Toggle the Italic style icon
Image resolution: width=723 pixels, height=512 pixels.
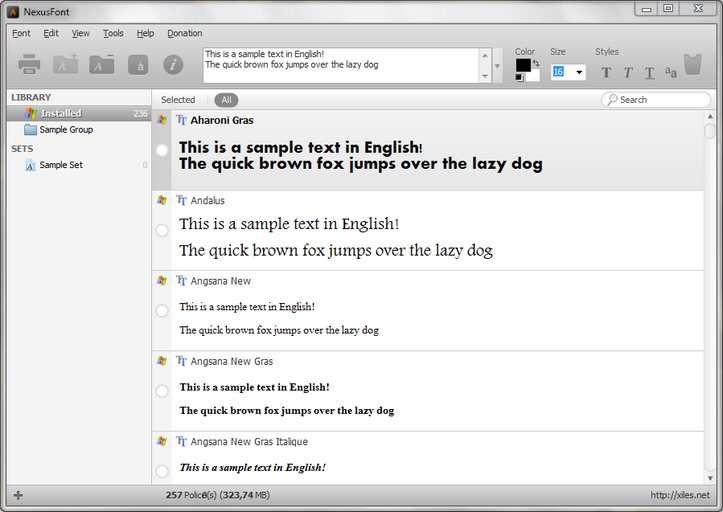[628, 72]
